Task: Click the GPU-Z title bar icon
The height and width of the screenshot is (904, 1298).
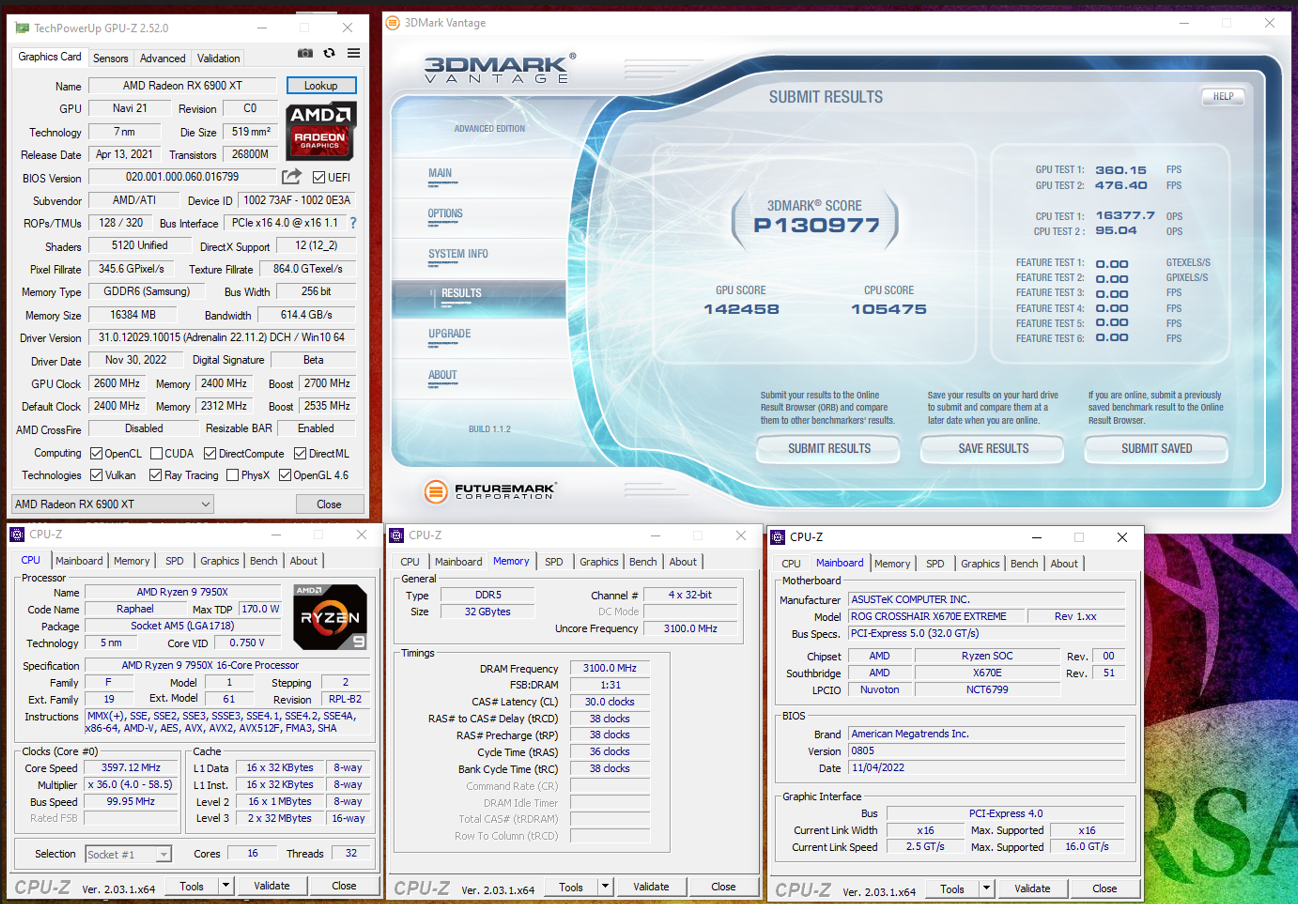Action: click(x=22, y=28)
